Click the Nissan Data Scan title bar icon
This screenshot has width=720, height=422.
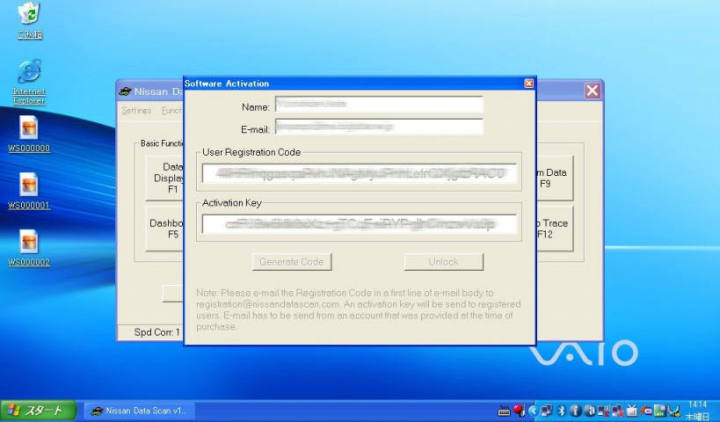pyautogui.click(x=125, y=91)
